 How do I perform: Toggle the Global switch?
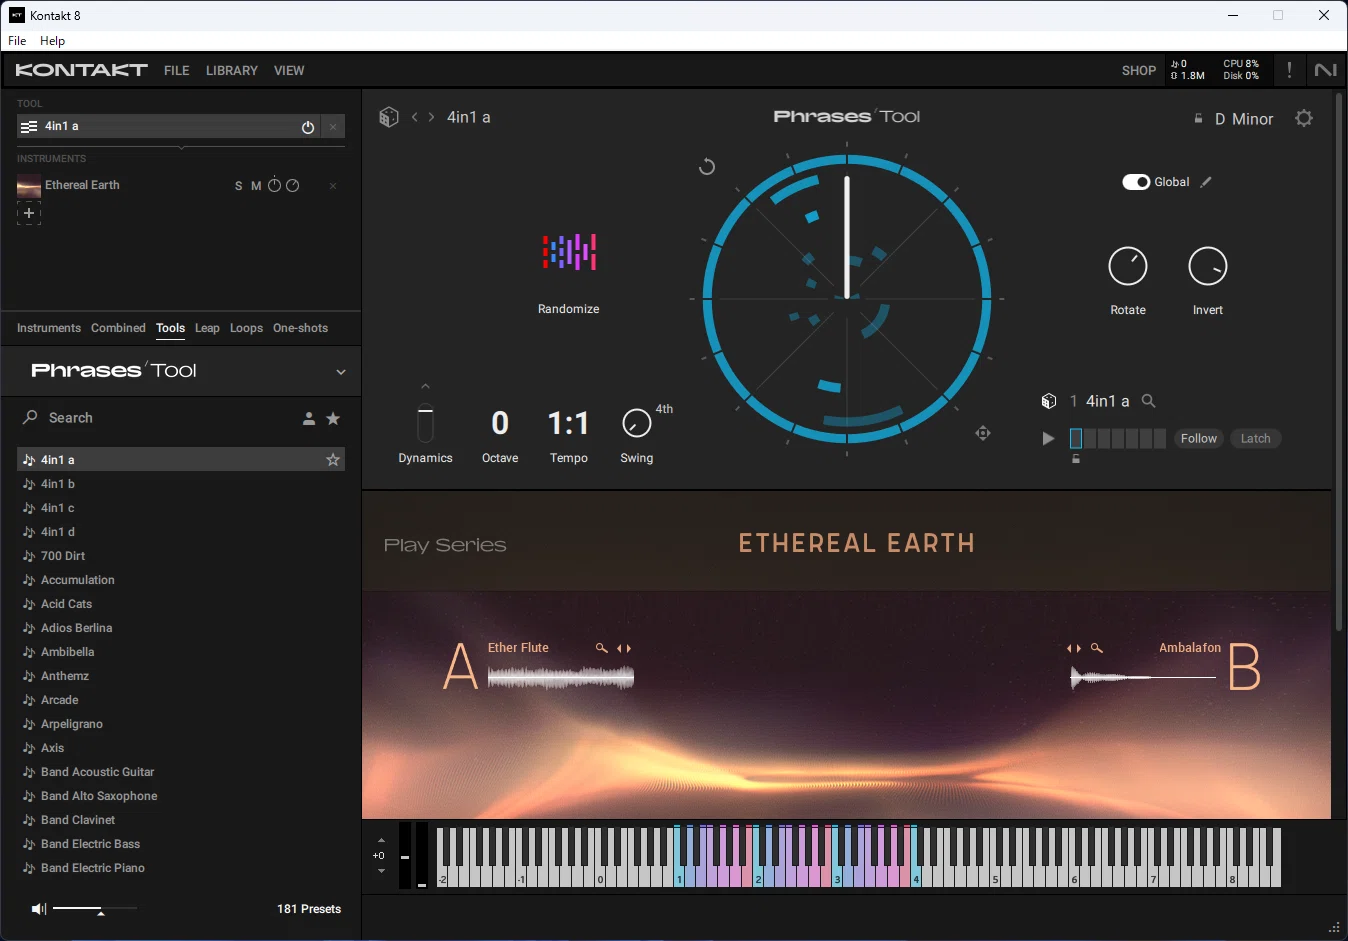pos(1136,182)
